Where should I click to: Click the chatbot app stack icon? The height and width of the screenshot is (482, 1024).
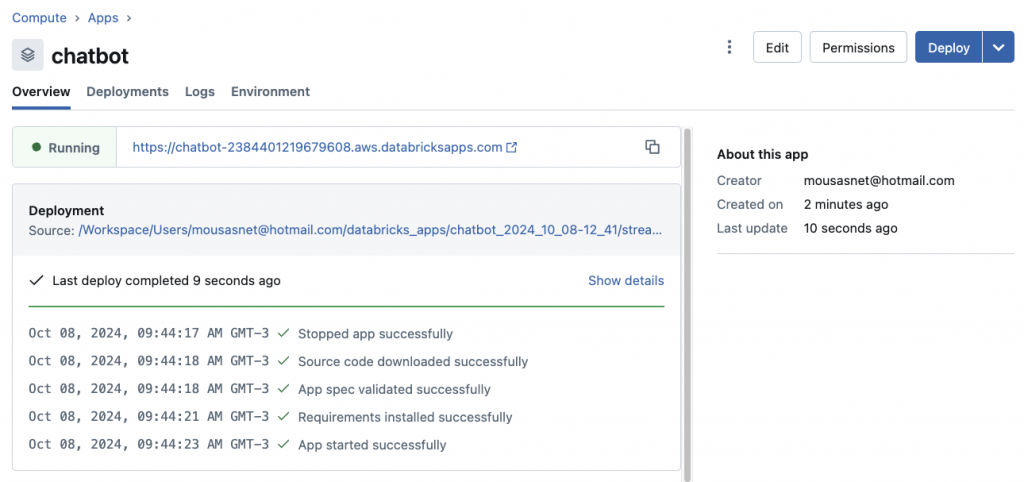pyautogui.click(x=28, y=54)
